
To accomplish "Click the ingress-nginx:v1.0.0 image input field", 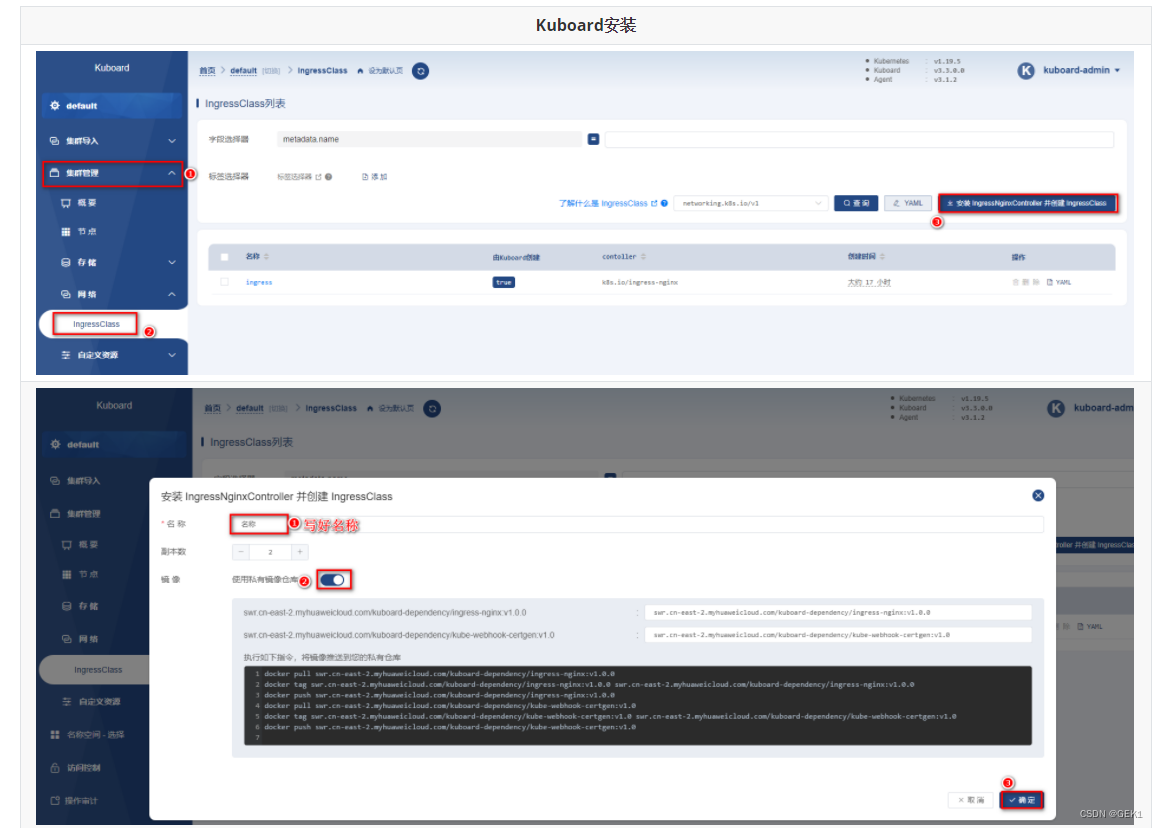I will (838, 612).
